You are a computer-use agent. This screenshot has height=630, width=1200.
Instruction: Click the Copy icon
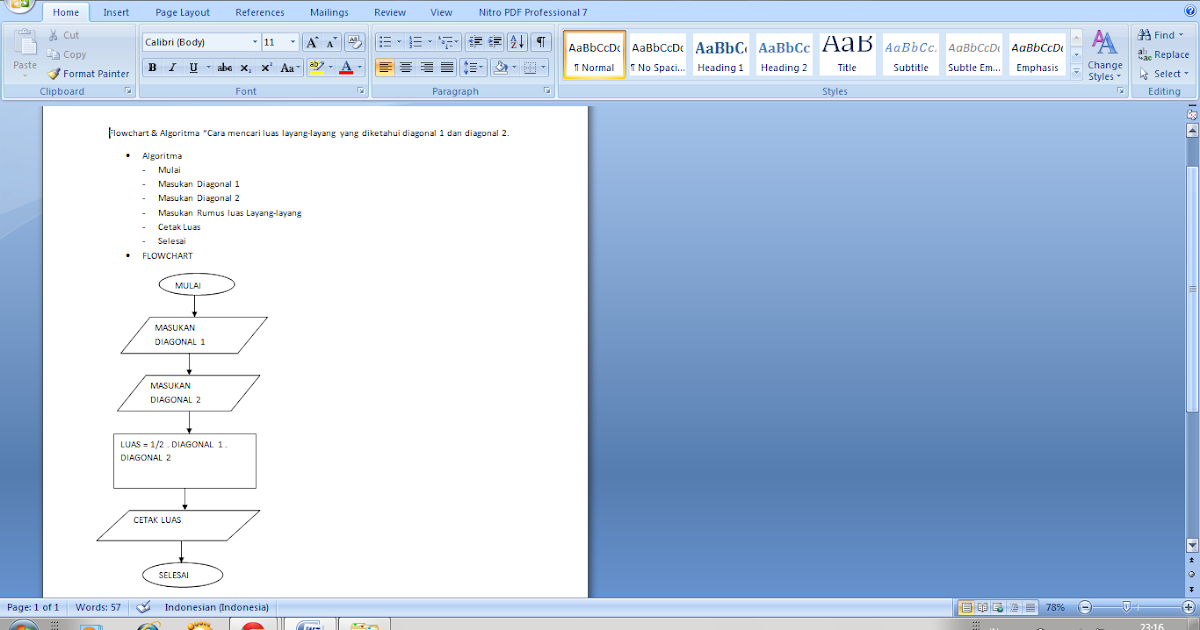(52, 54)
